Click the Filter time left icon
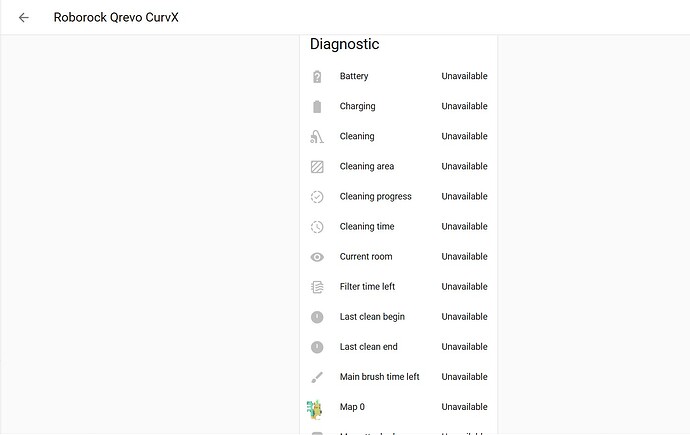Screen dimensions: 690x435 [x=317, y=287]
